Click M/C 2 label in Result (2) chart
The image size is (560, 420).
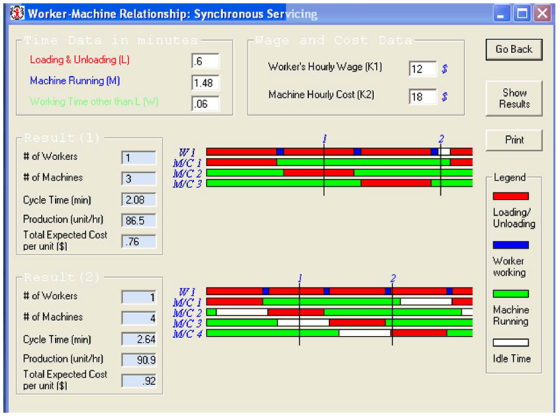187,313
